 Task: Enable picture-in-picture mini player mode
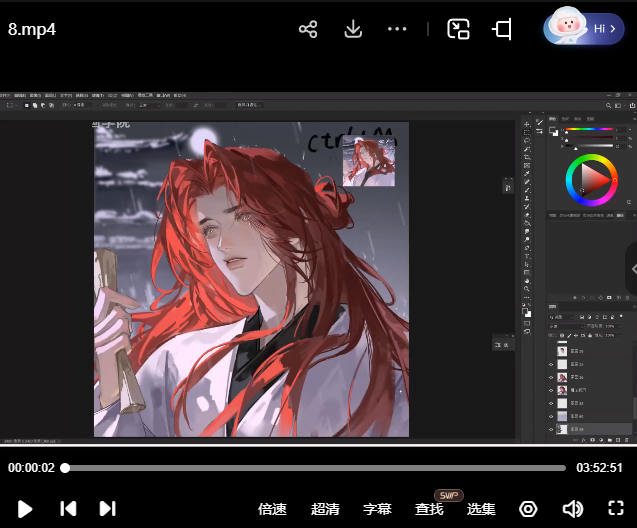458,29
